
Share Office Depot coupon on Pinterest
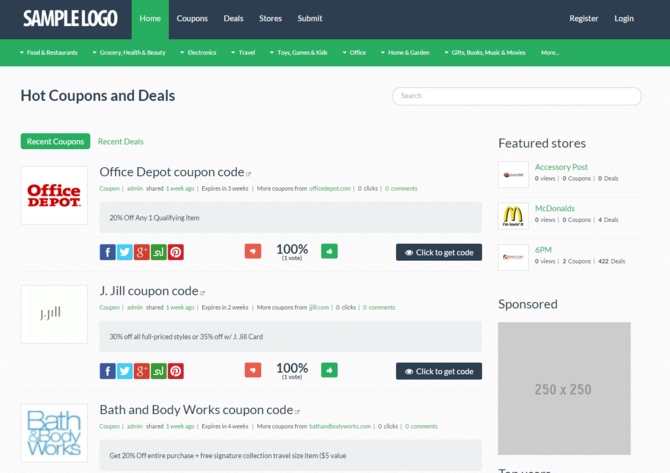[x=176, y=252]
